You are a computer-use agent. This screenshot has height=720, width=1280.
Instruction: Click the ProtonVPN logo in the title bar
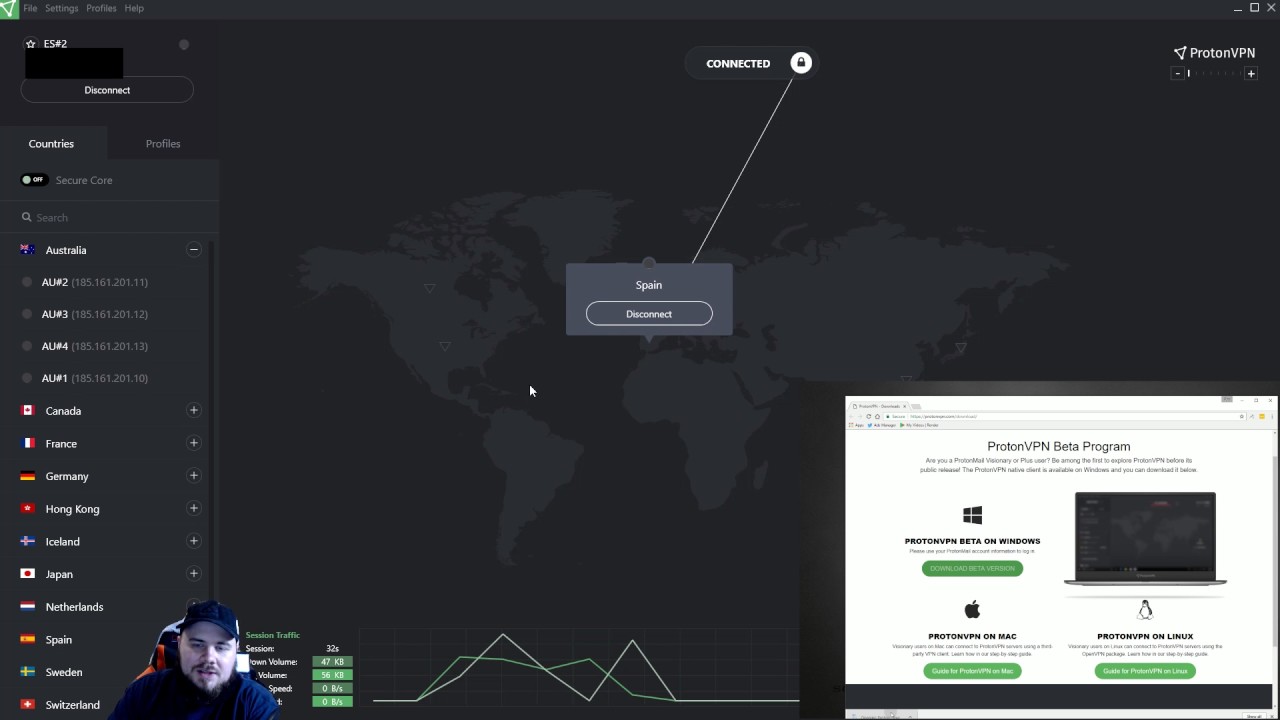coord(8,8)
